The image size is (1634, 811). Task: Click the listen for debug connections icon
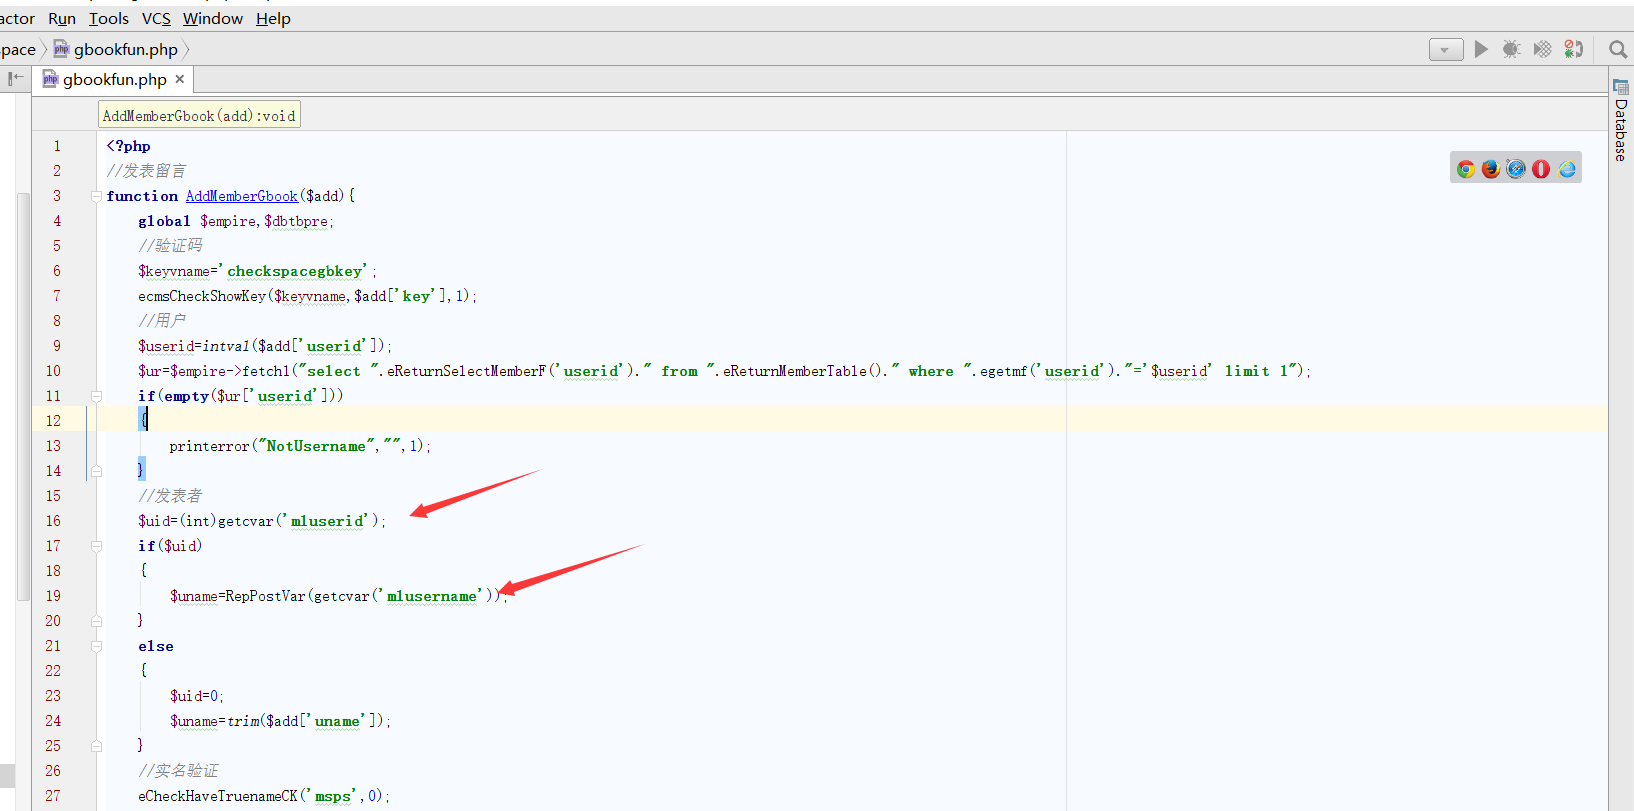(1574, 49)
